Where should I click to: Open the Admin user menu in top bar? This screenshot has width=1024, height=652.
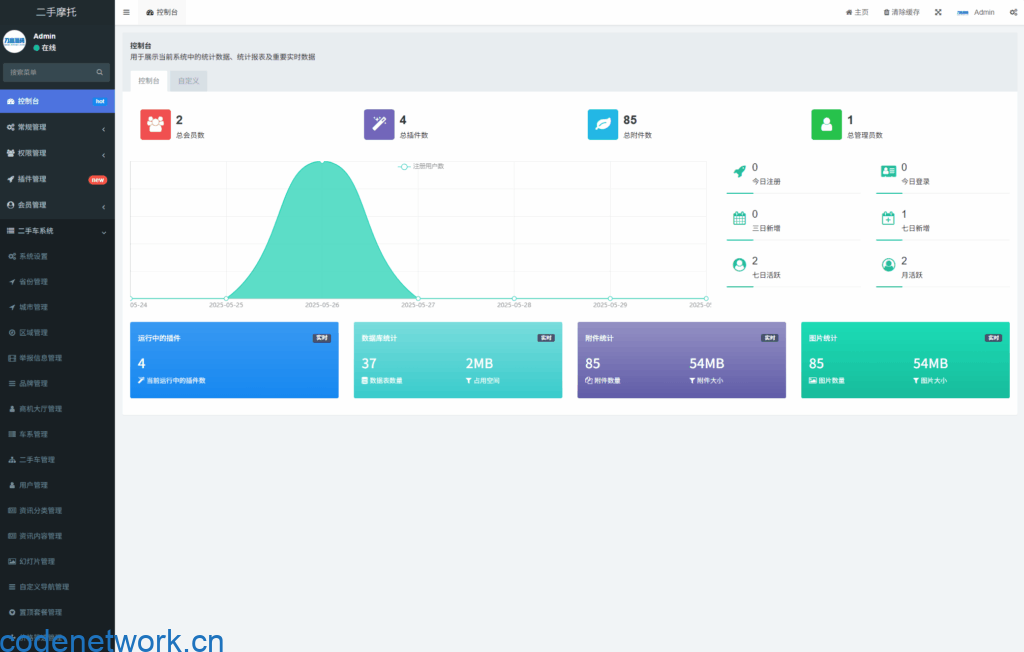(976, 12)
